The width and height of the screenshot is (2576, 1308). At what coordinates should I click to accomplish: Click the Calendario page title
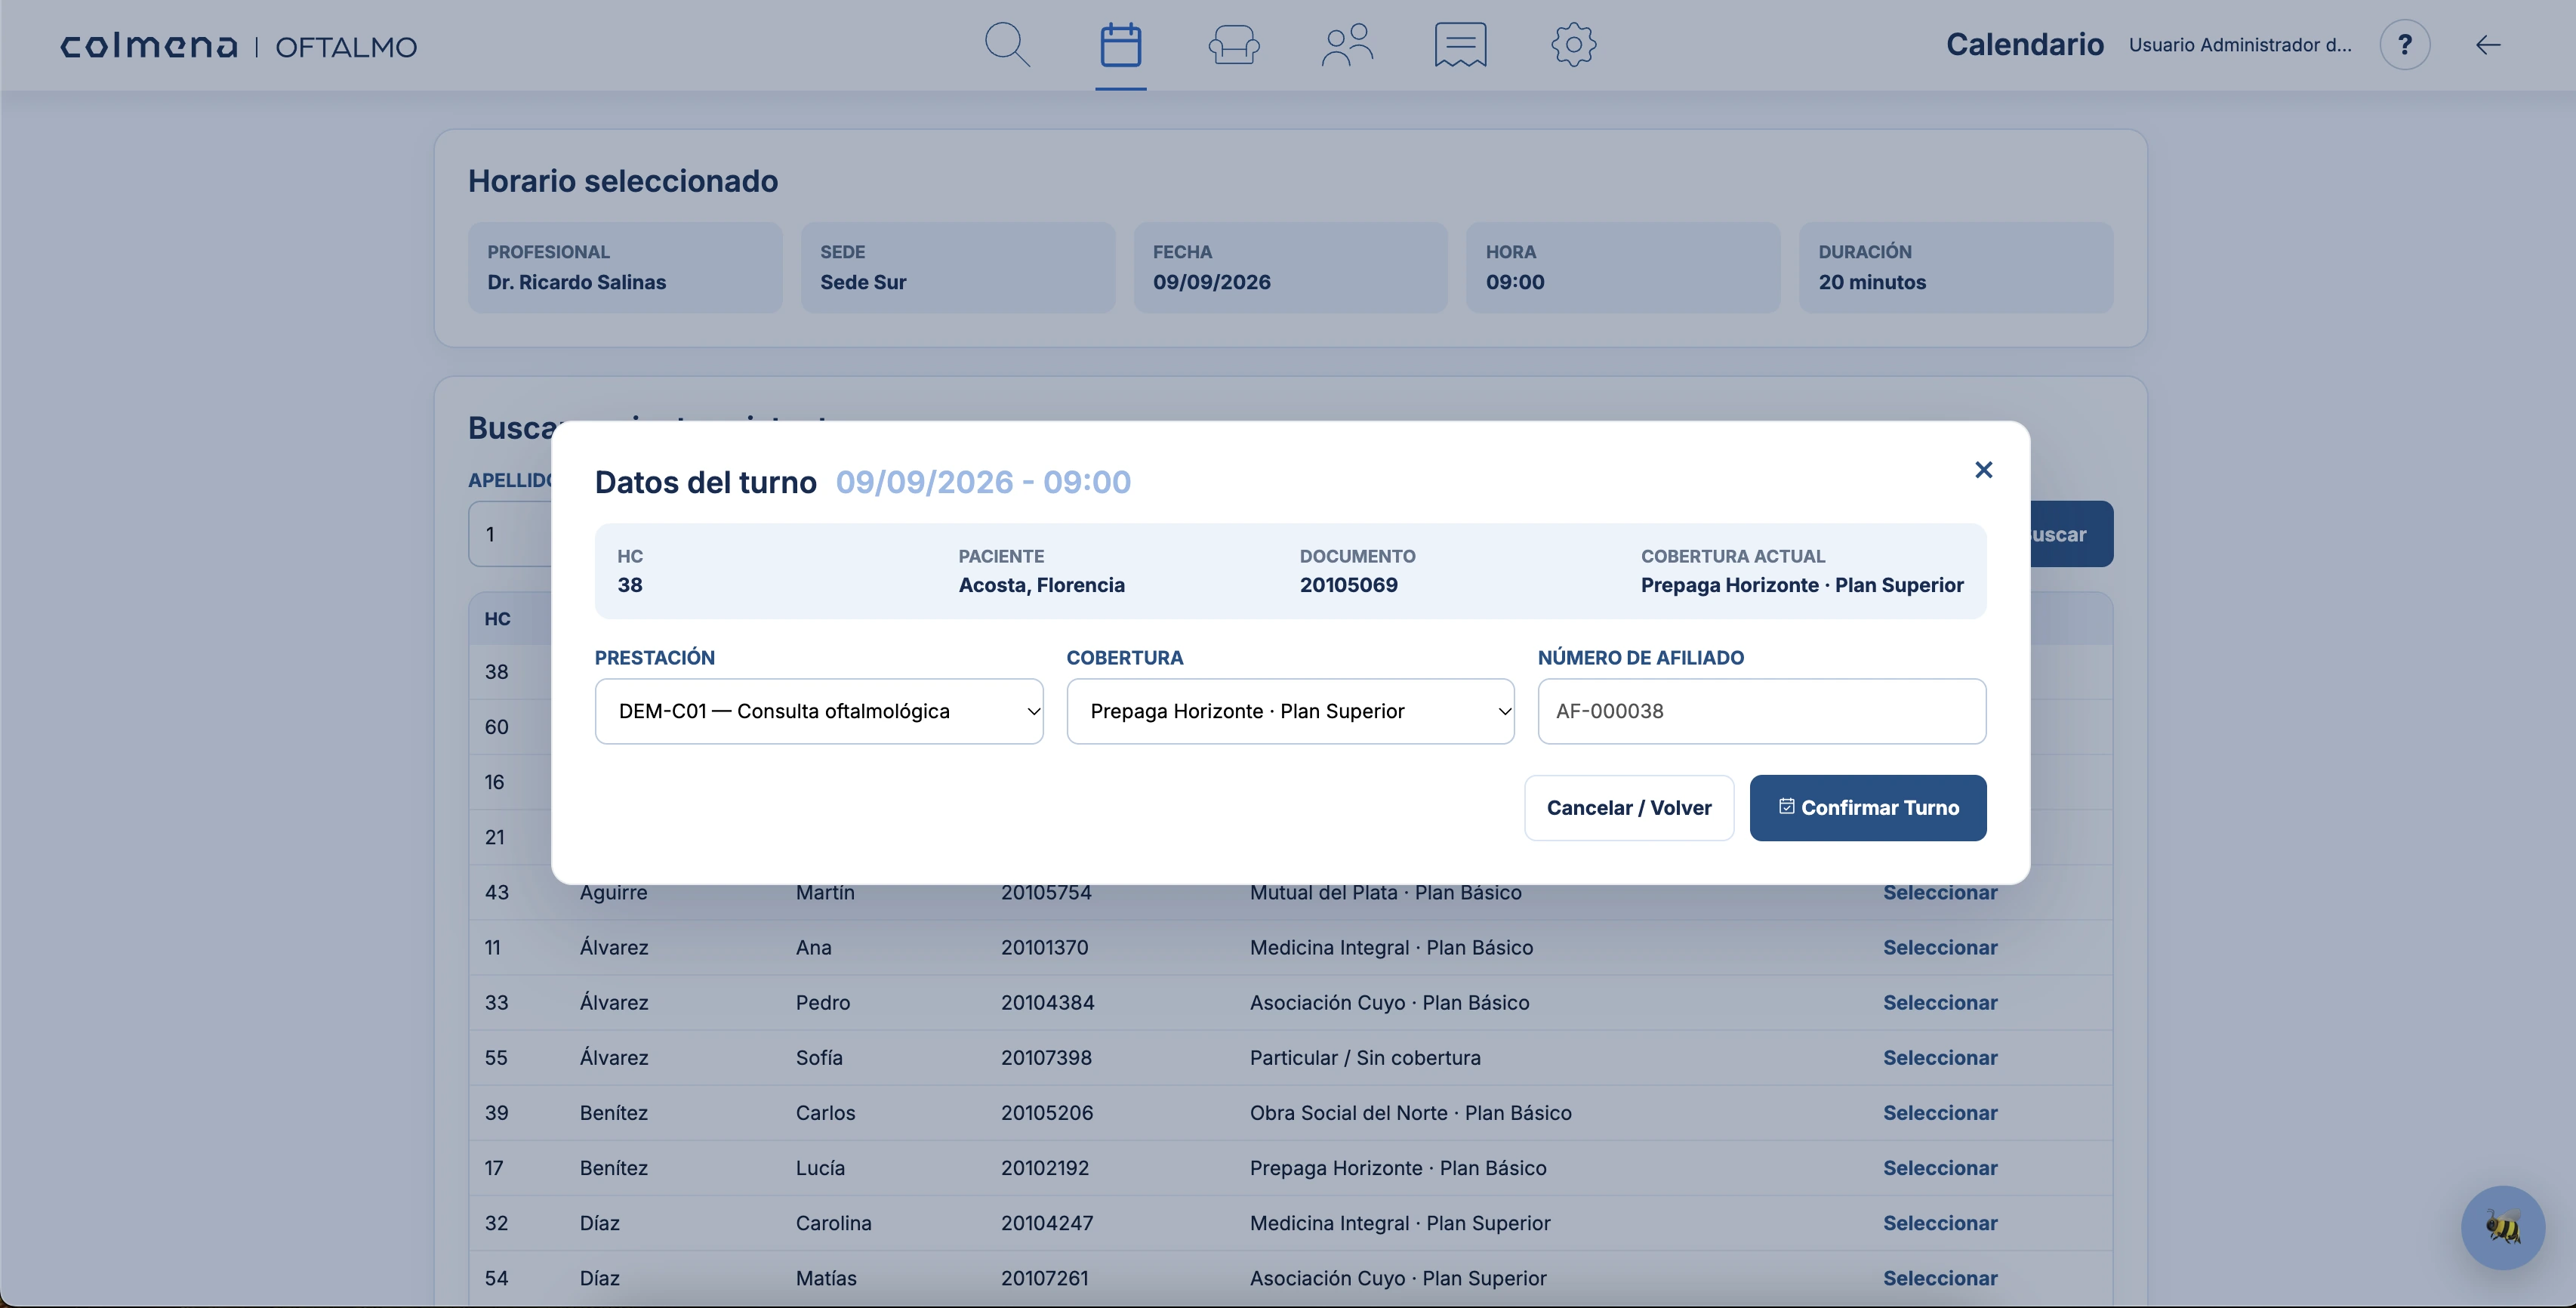coord(2024,45)
